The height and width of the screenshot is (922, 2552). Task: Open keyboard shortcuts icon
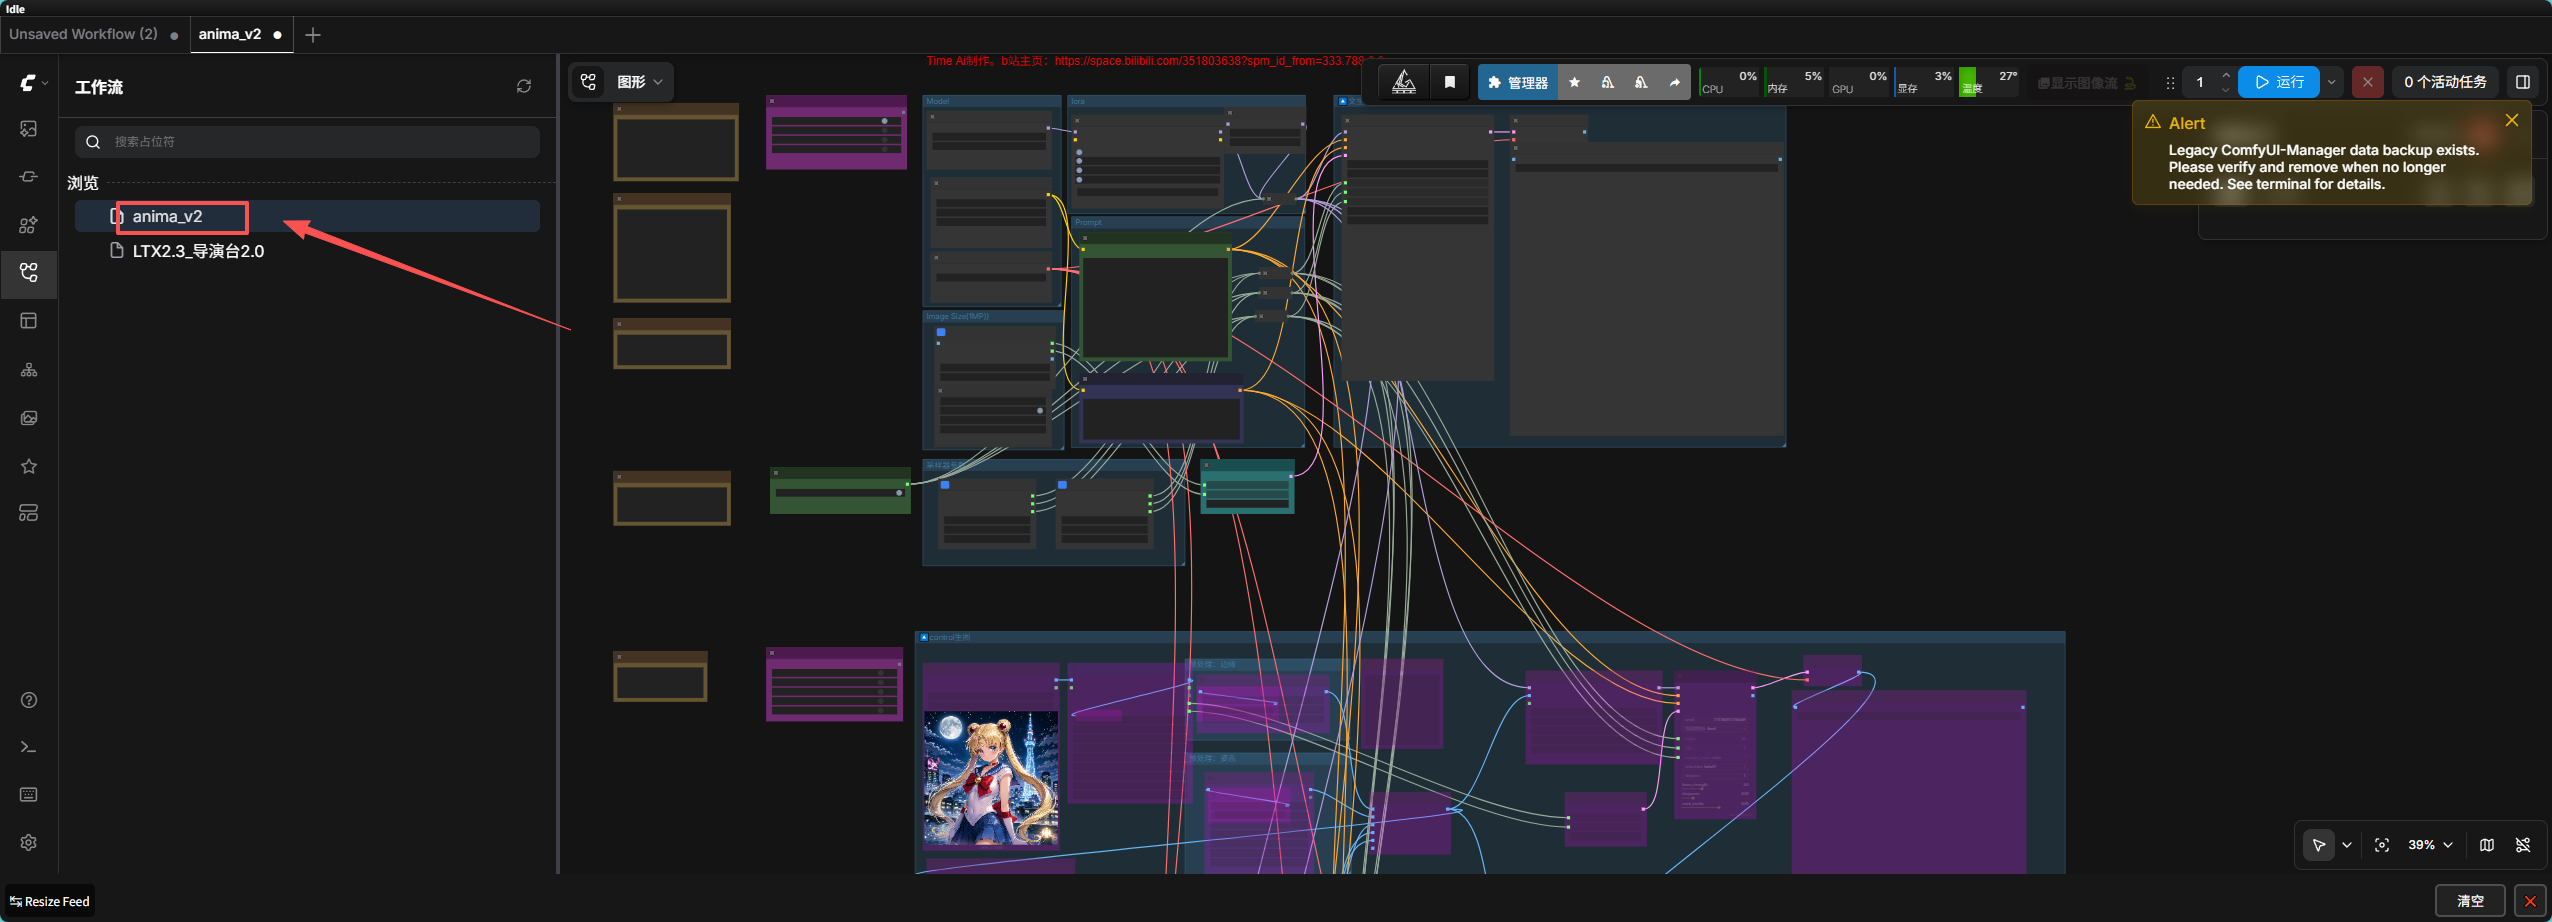[x=29, y=795]
